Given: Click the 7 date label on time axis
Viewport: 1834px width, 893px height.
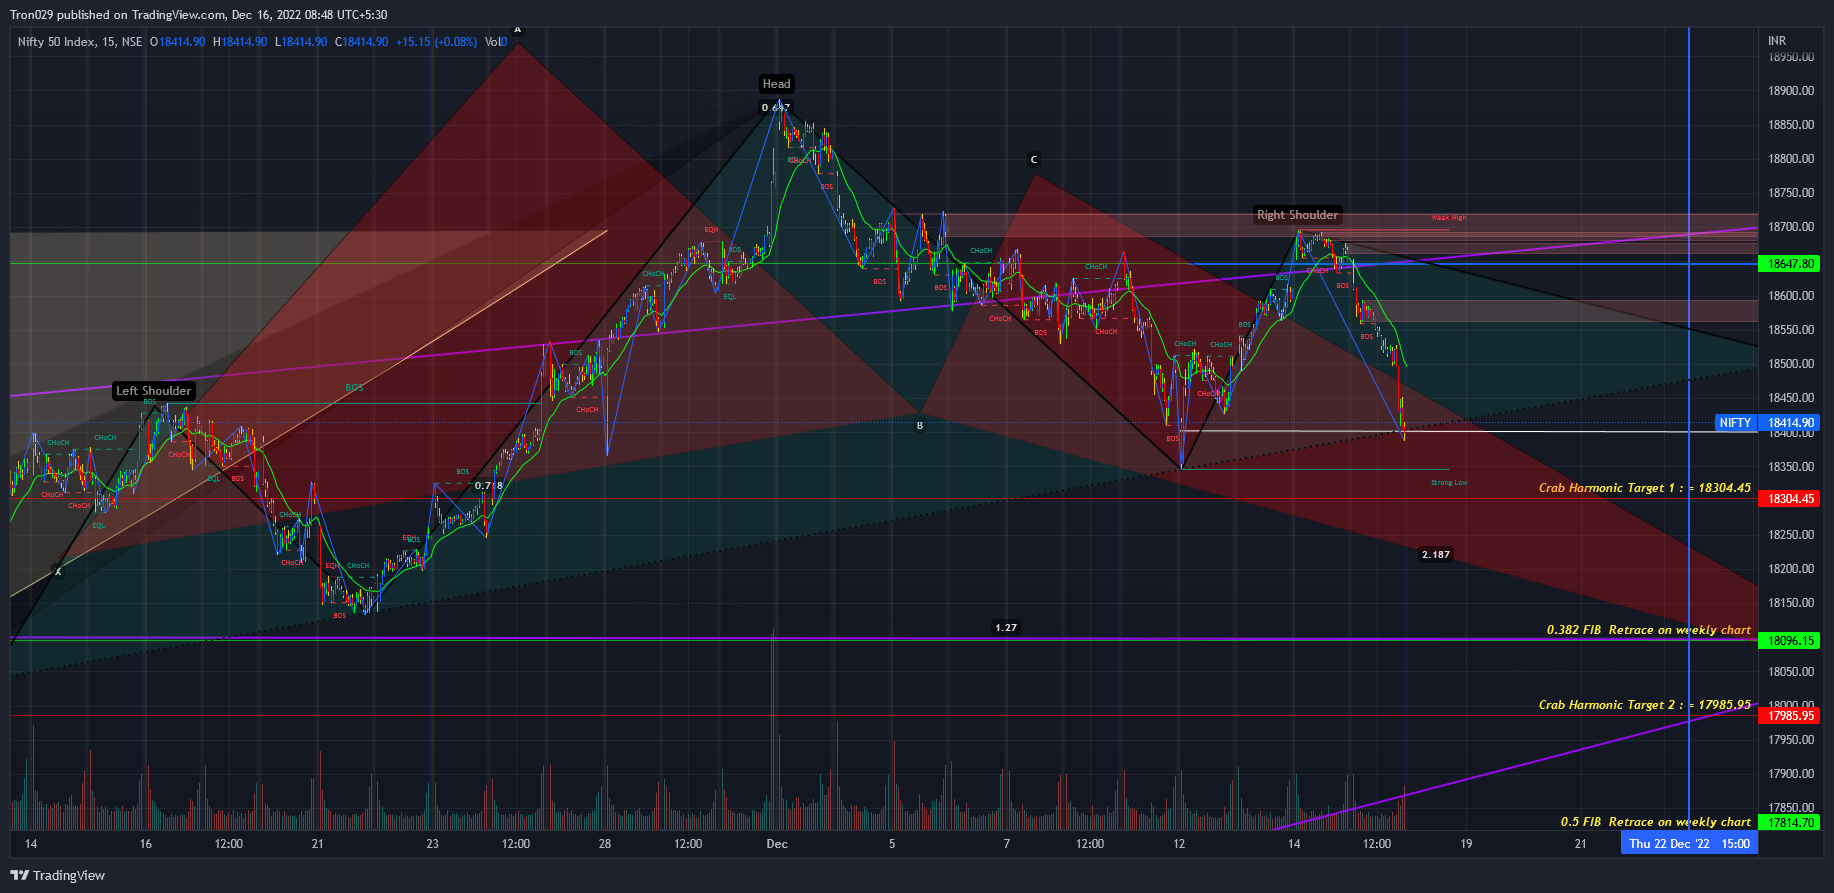Looking at the screenshot, I should click(x=1007, y=844).
